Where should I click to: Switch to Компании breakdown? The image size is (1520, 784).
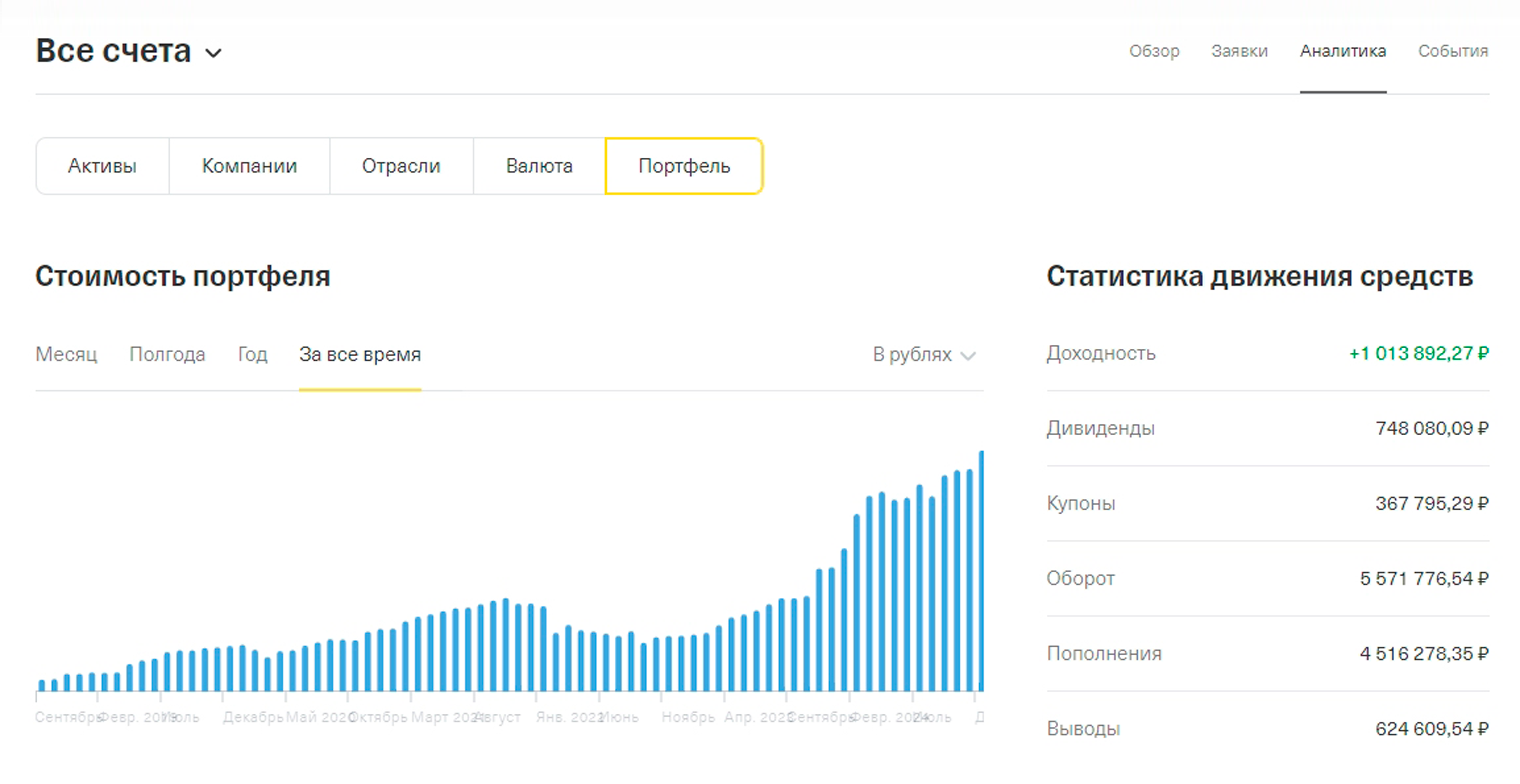click(249, 166)
